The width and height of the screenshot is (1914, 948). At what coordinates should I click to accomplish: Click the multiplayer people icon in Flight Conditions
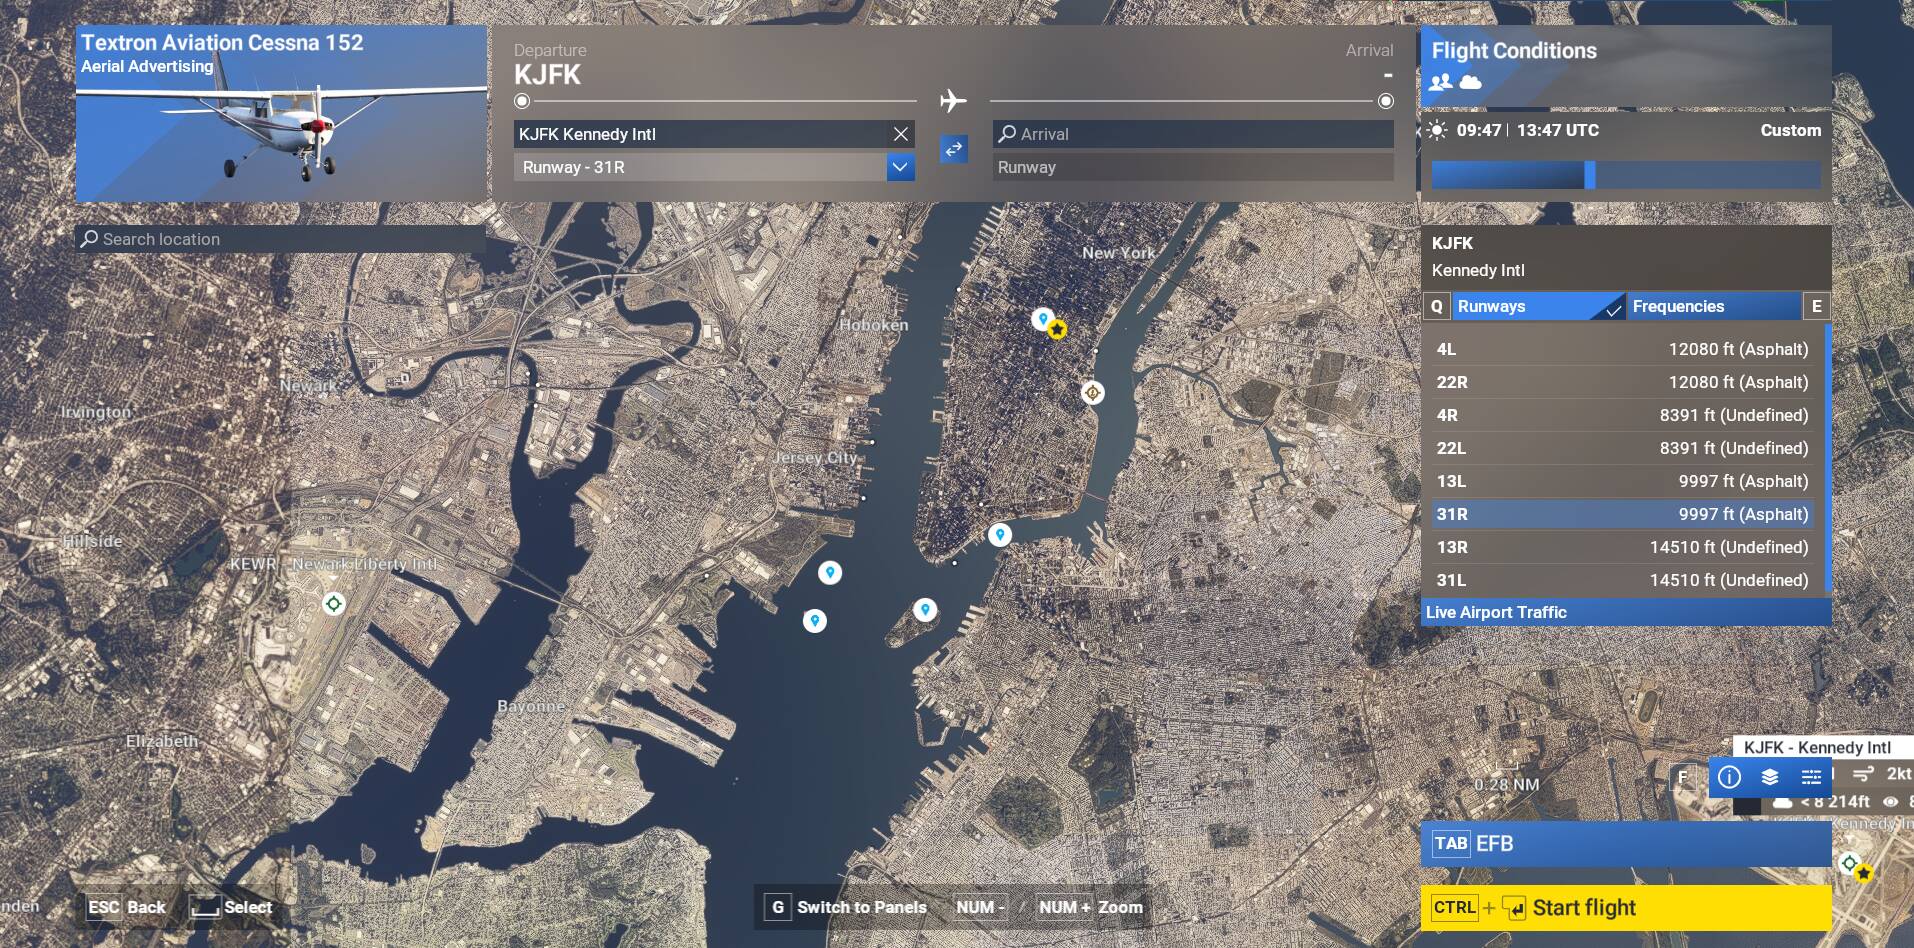tap(1441, 82)
